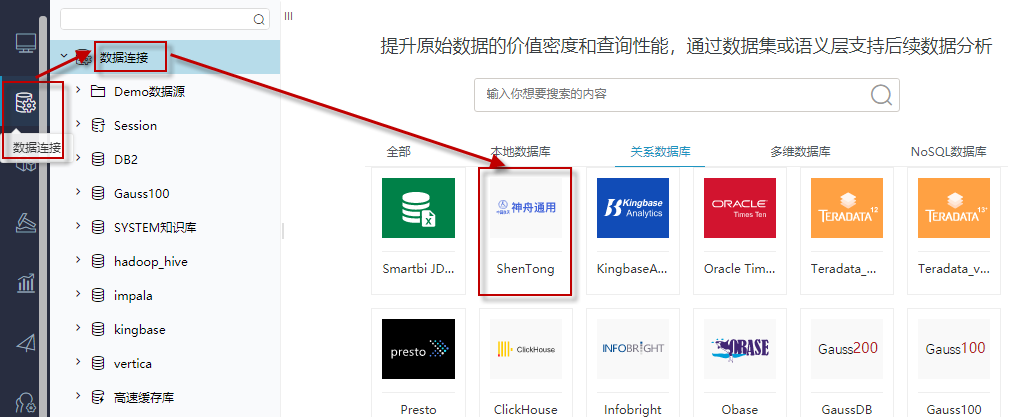This screenshot has width=1014, height=417.
Task: Switch to the 多维数据库 tab
Action: [x=800, y=152]
